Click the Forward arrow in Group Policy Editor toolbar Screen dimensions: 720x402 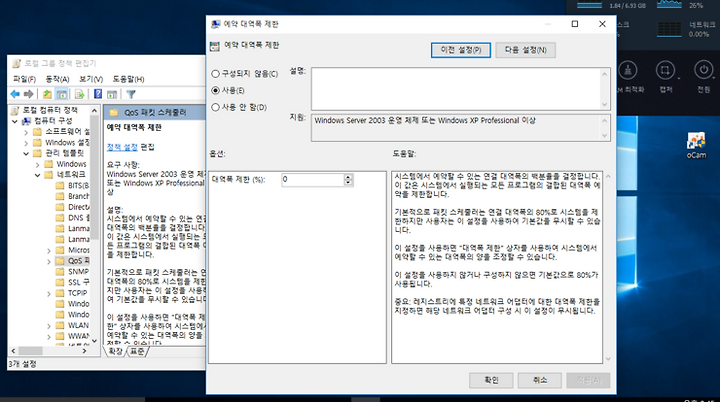[x=28, y=94]
